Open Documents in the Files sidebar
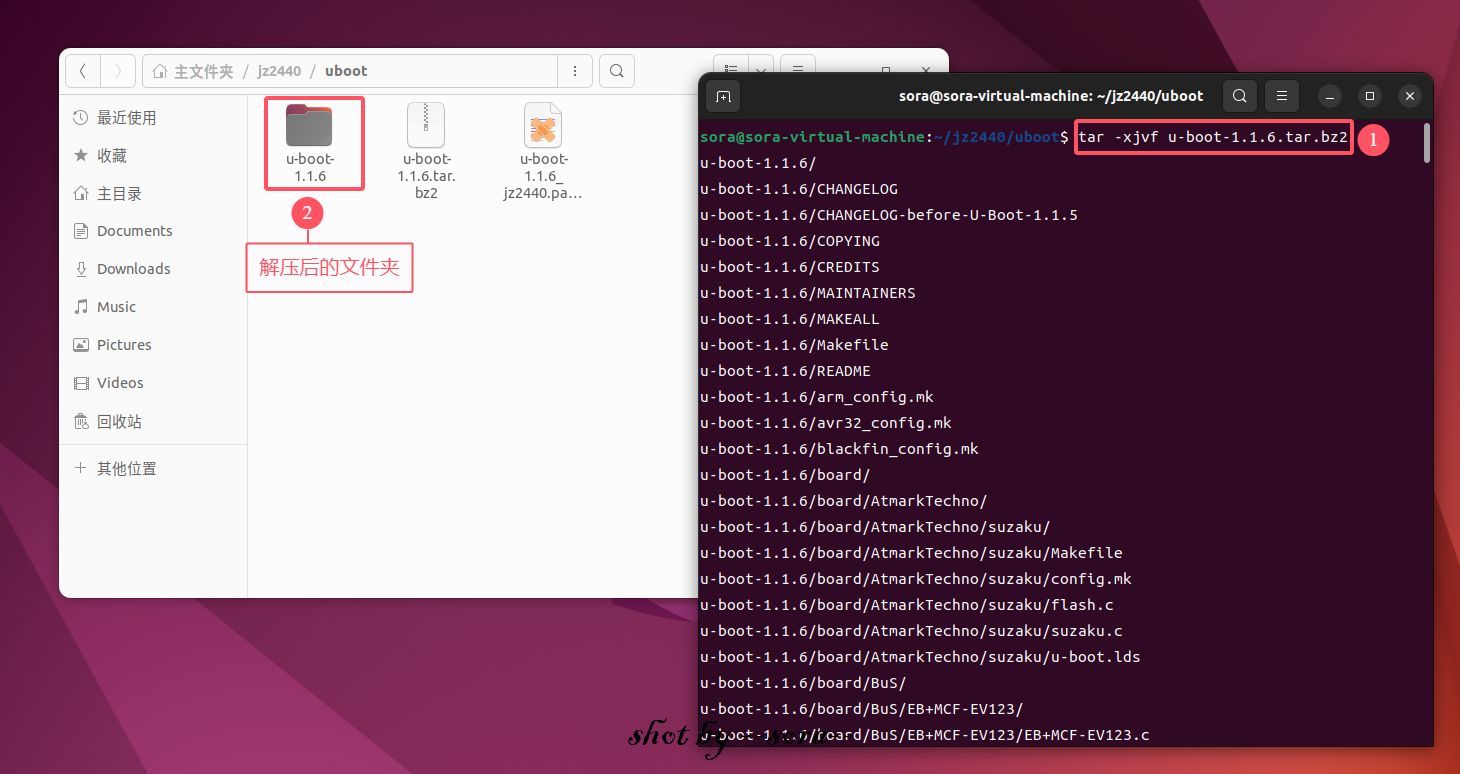The height and width of the screenshot is (774, 1460). [153, 231]
